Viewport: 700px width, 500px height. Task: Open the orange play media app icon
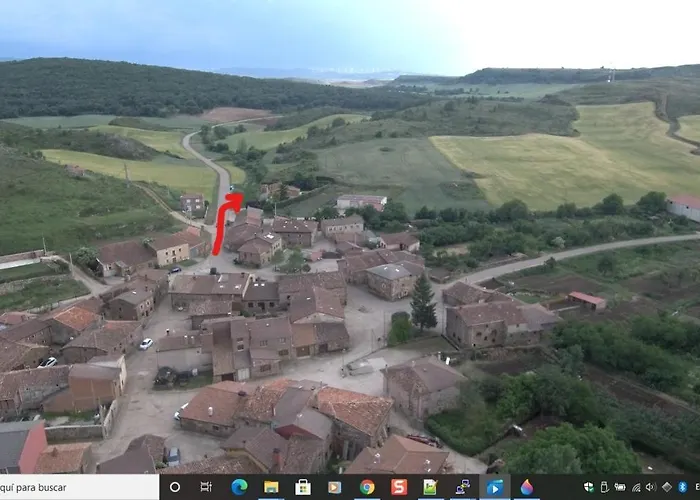tap(335, 487)
